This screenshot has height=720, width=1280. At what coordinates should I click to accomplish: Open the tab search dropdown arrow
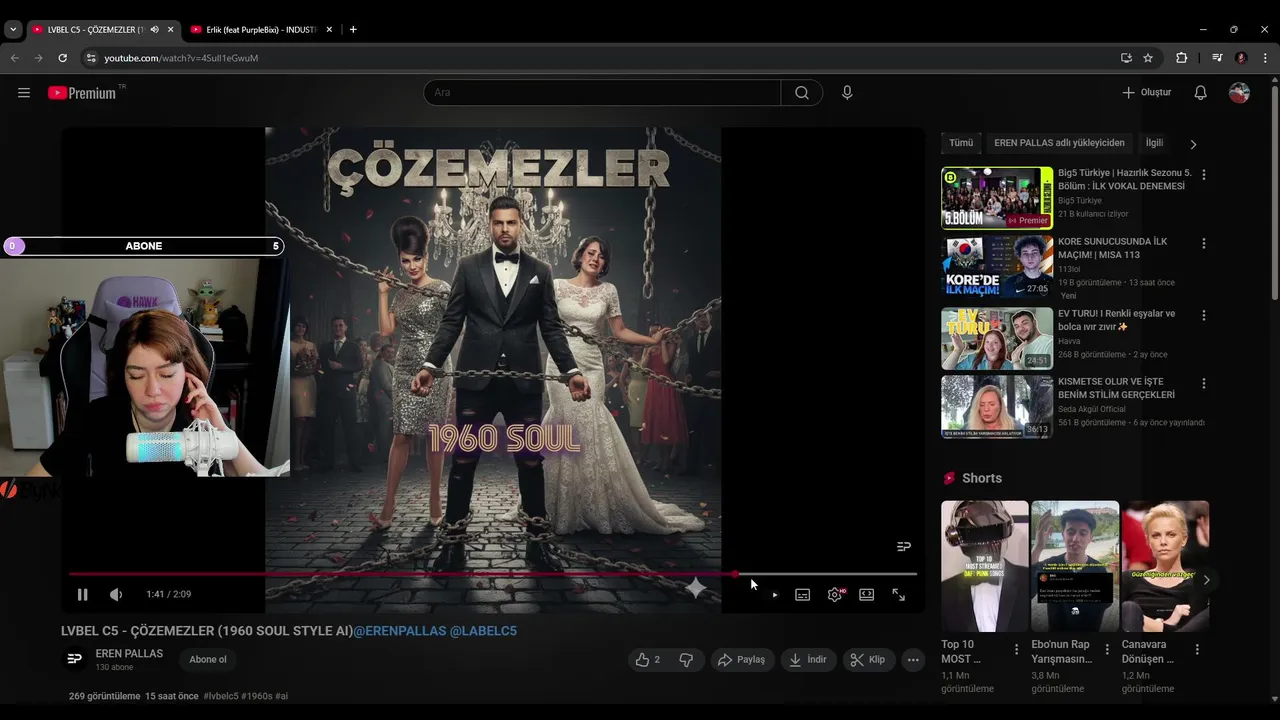click(13, 30)
